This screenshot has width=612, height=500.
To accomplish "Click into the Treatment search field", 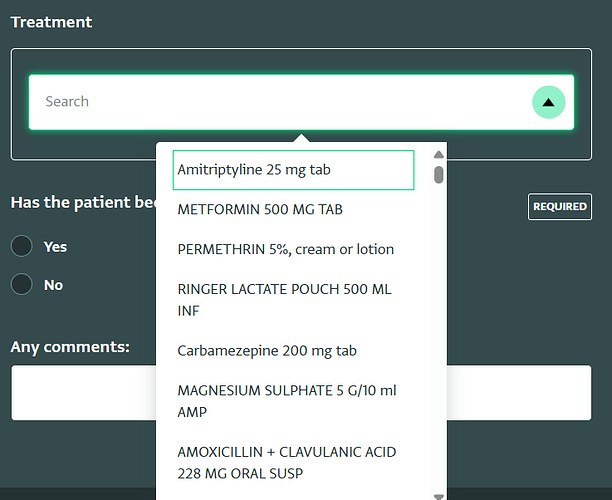I will pyautogui.click(x=280, y=102).
